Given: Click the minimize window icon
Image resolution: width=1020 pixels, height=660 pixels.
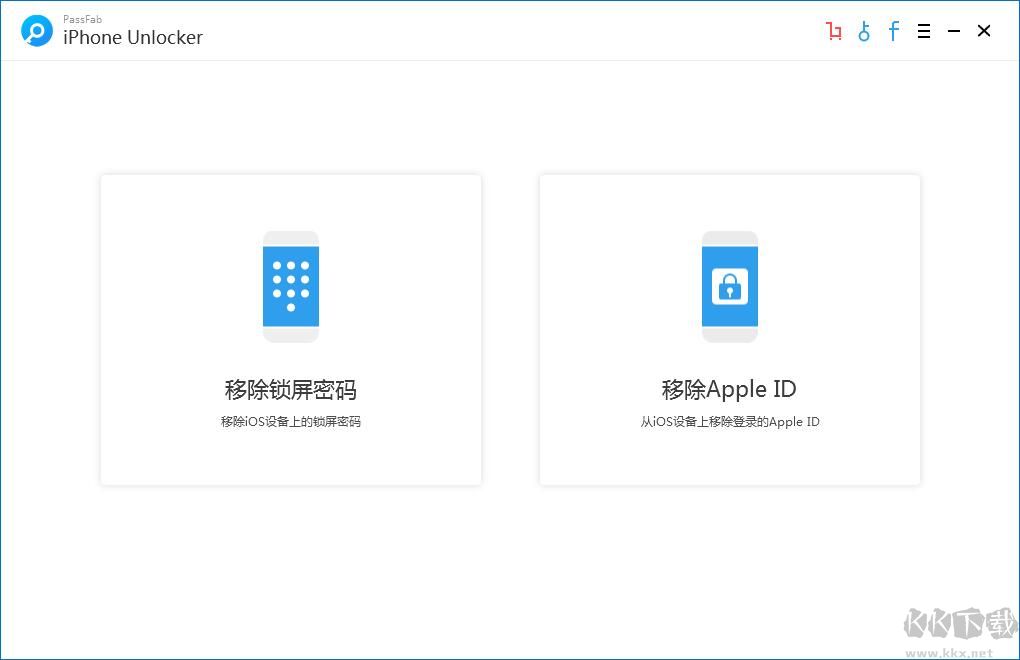Looking at the screenshot, I should (953, 31).
